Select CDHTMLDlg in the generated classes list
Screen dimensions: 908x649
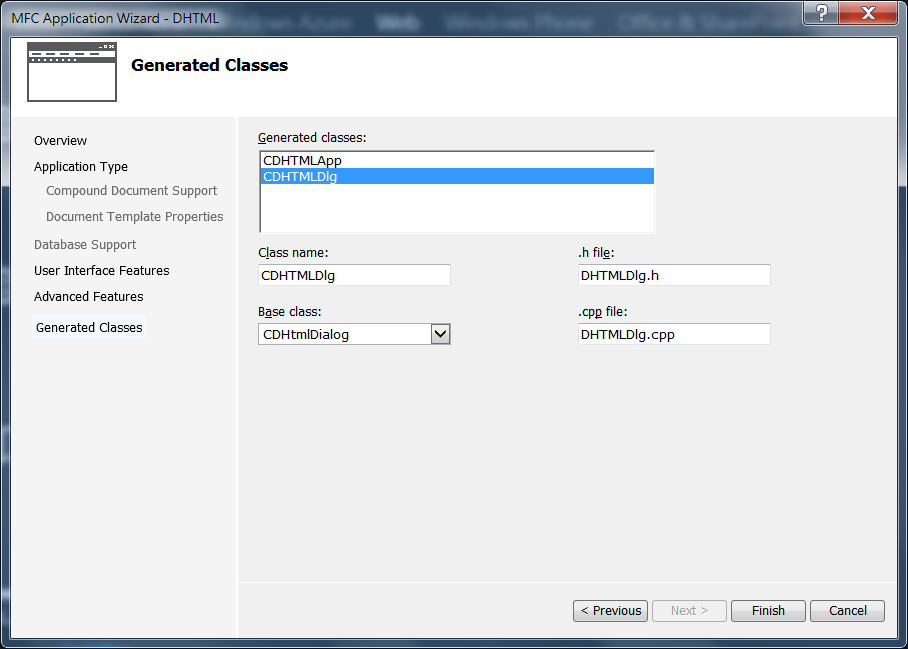point(457,177)
